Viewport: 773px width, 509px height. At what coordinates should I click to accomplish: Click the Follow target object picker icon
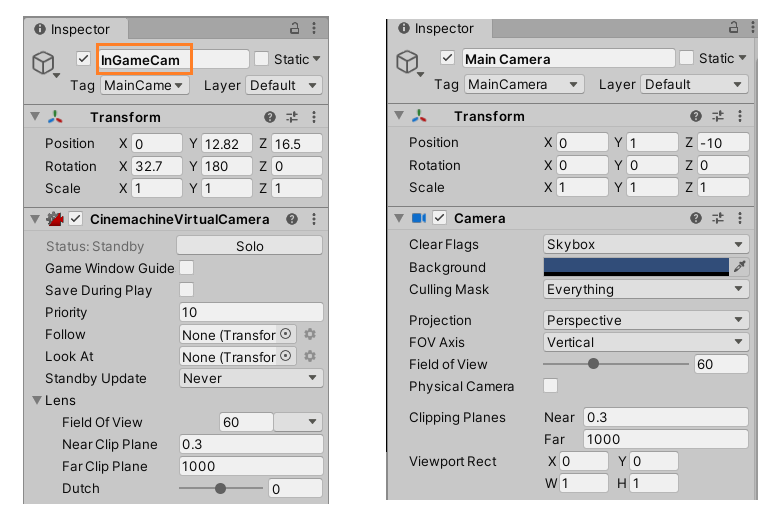click(x=286, y=334)
